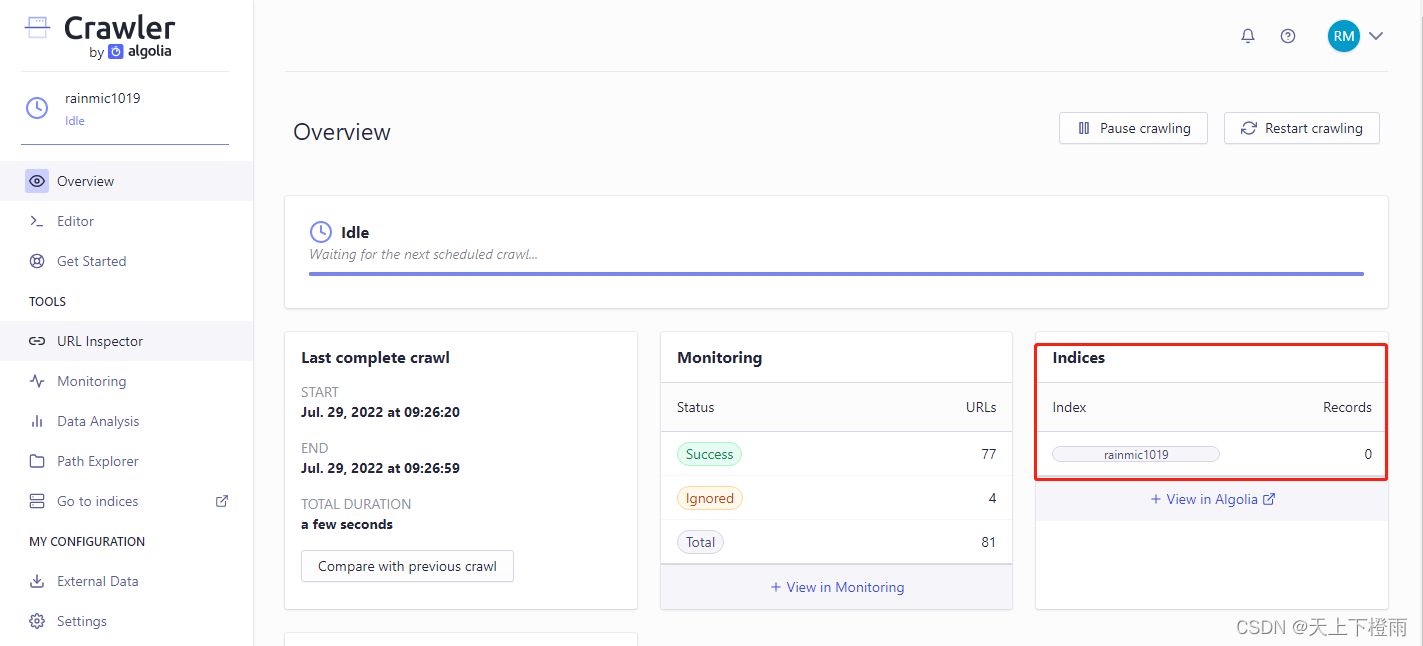The width and height of the screenshot is (1423, 646).
Task: Click the bar chart icon next to Data Analysis
Action: coord(37,421)
